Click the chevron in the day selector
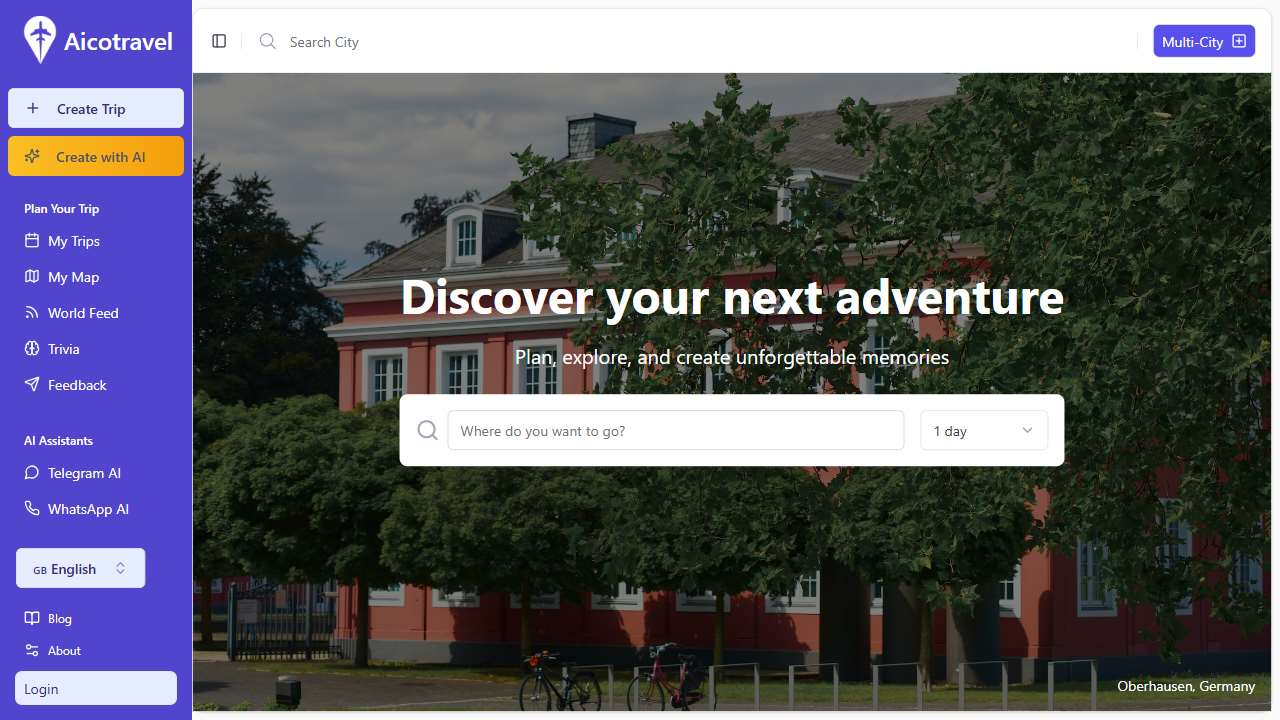This screenshot has height=720, width=1280. point(1027,431)
